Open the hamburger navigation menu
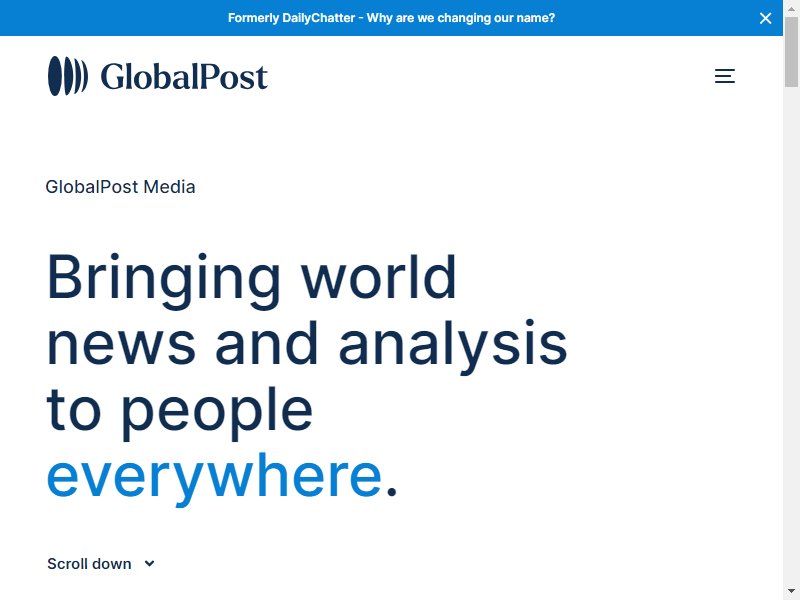 [x=724, y=76]
